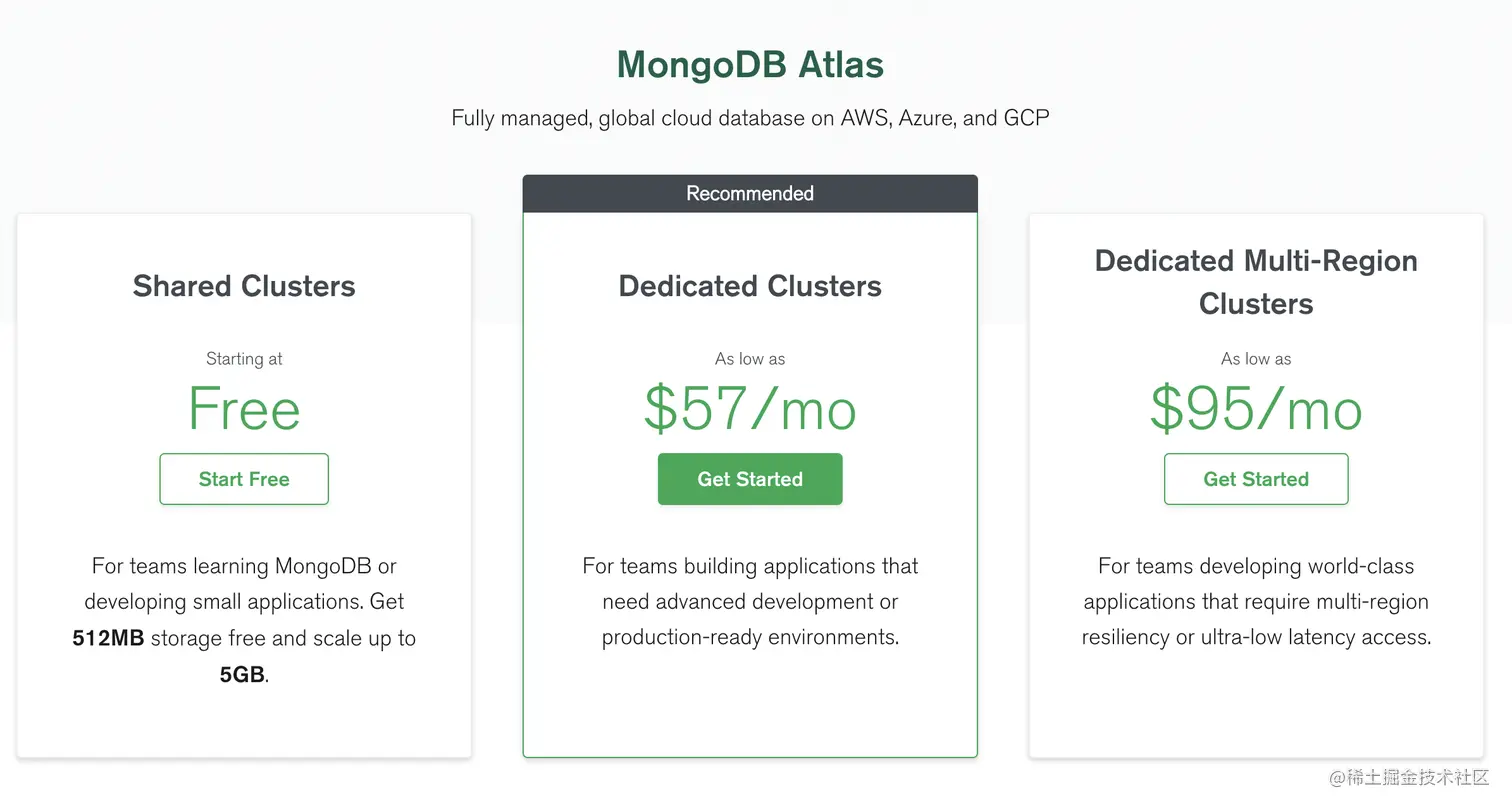Click the Dedicated Clusters description paragraph

point(750,602)
